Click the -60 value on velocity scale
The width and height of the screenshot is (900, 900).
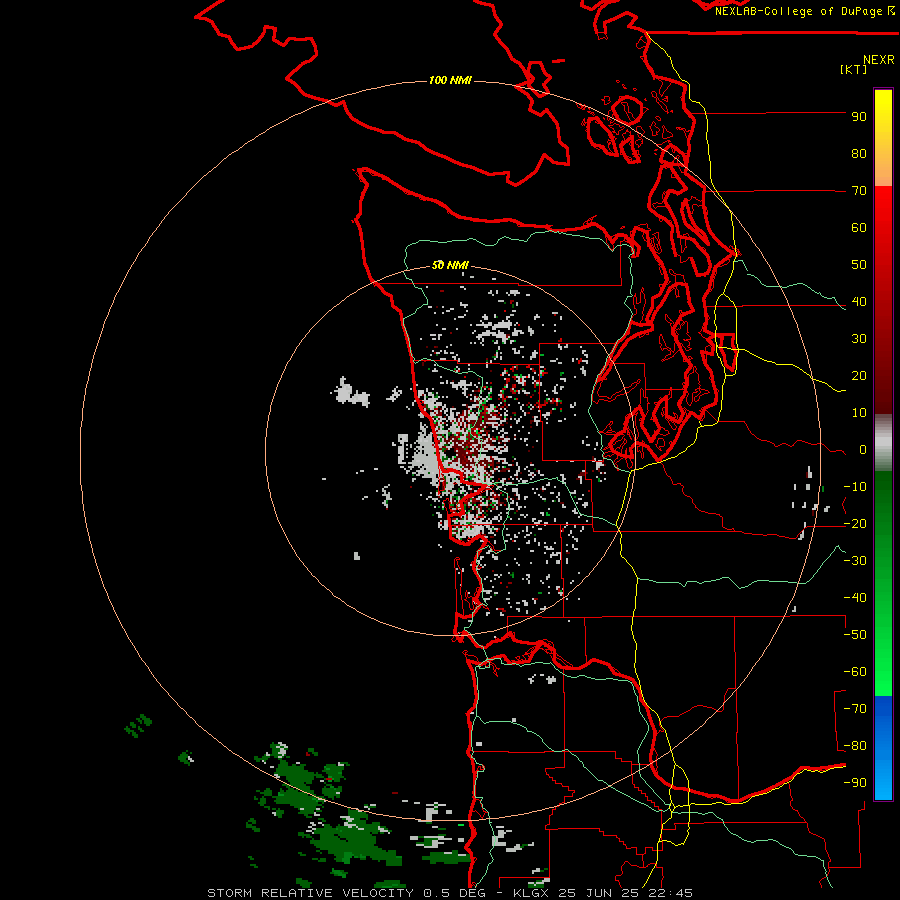[x=855, y=672]
